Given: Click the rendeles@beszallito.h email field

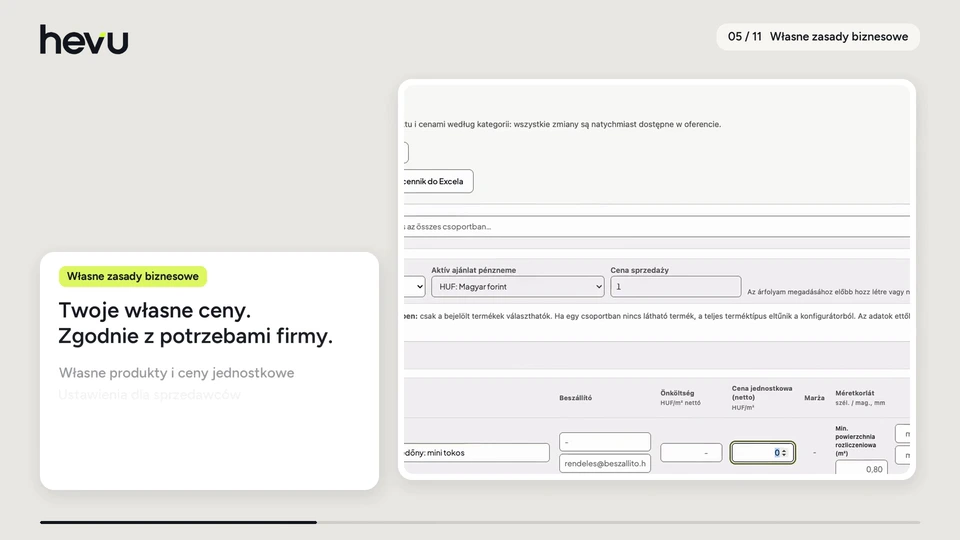Looking at the screenshot, I should pos(605,463).
